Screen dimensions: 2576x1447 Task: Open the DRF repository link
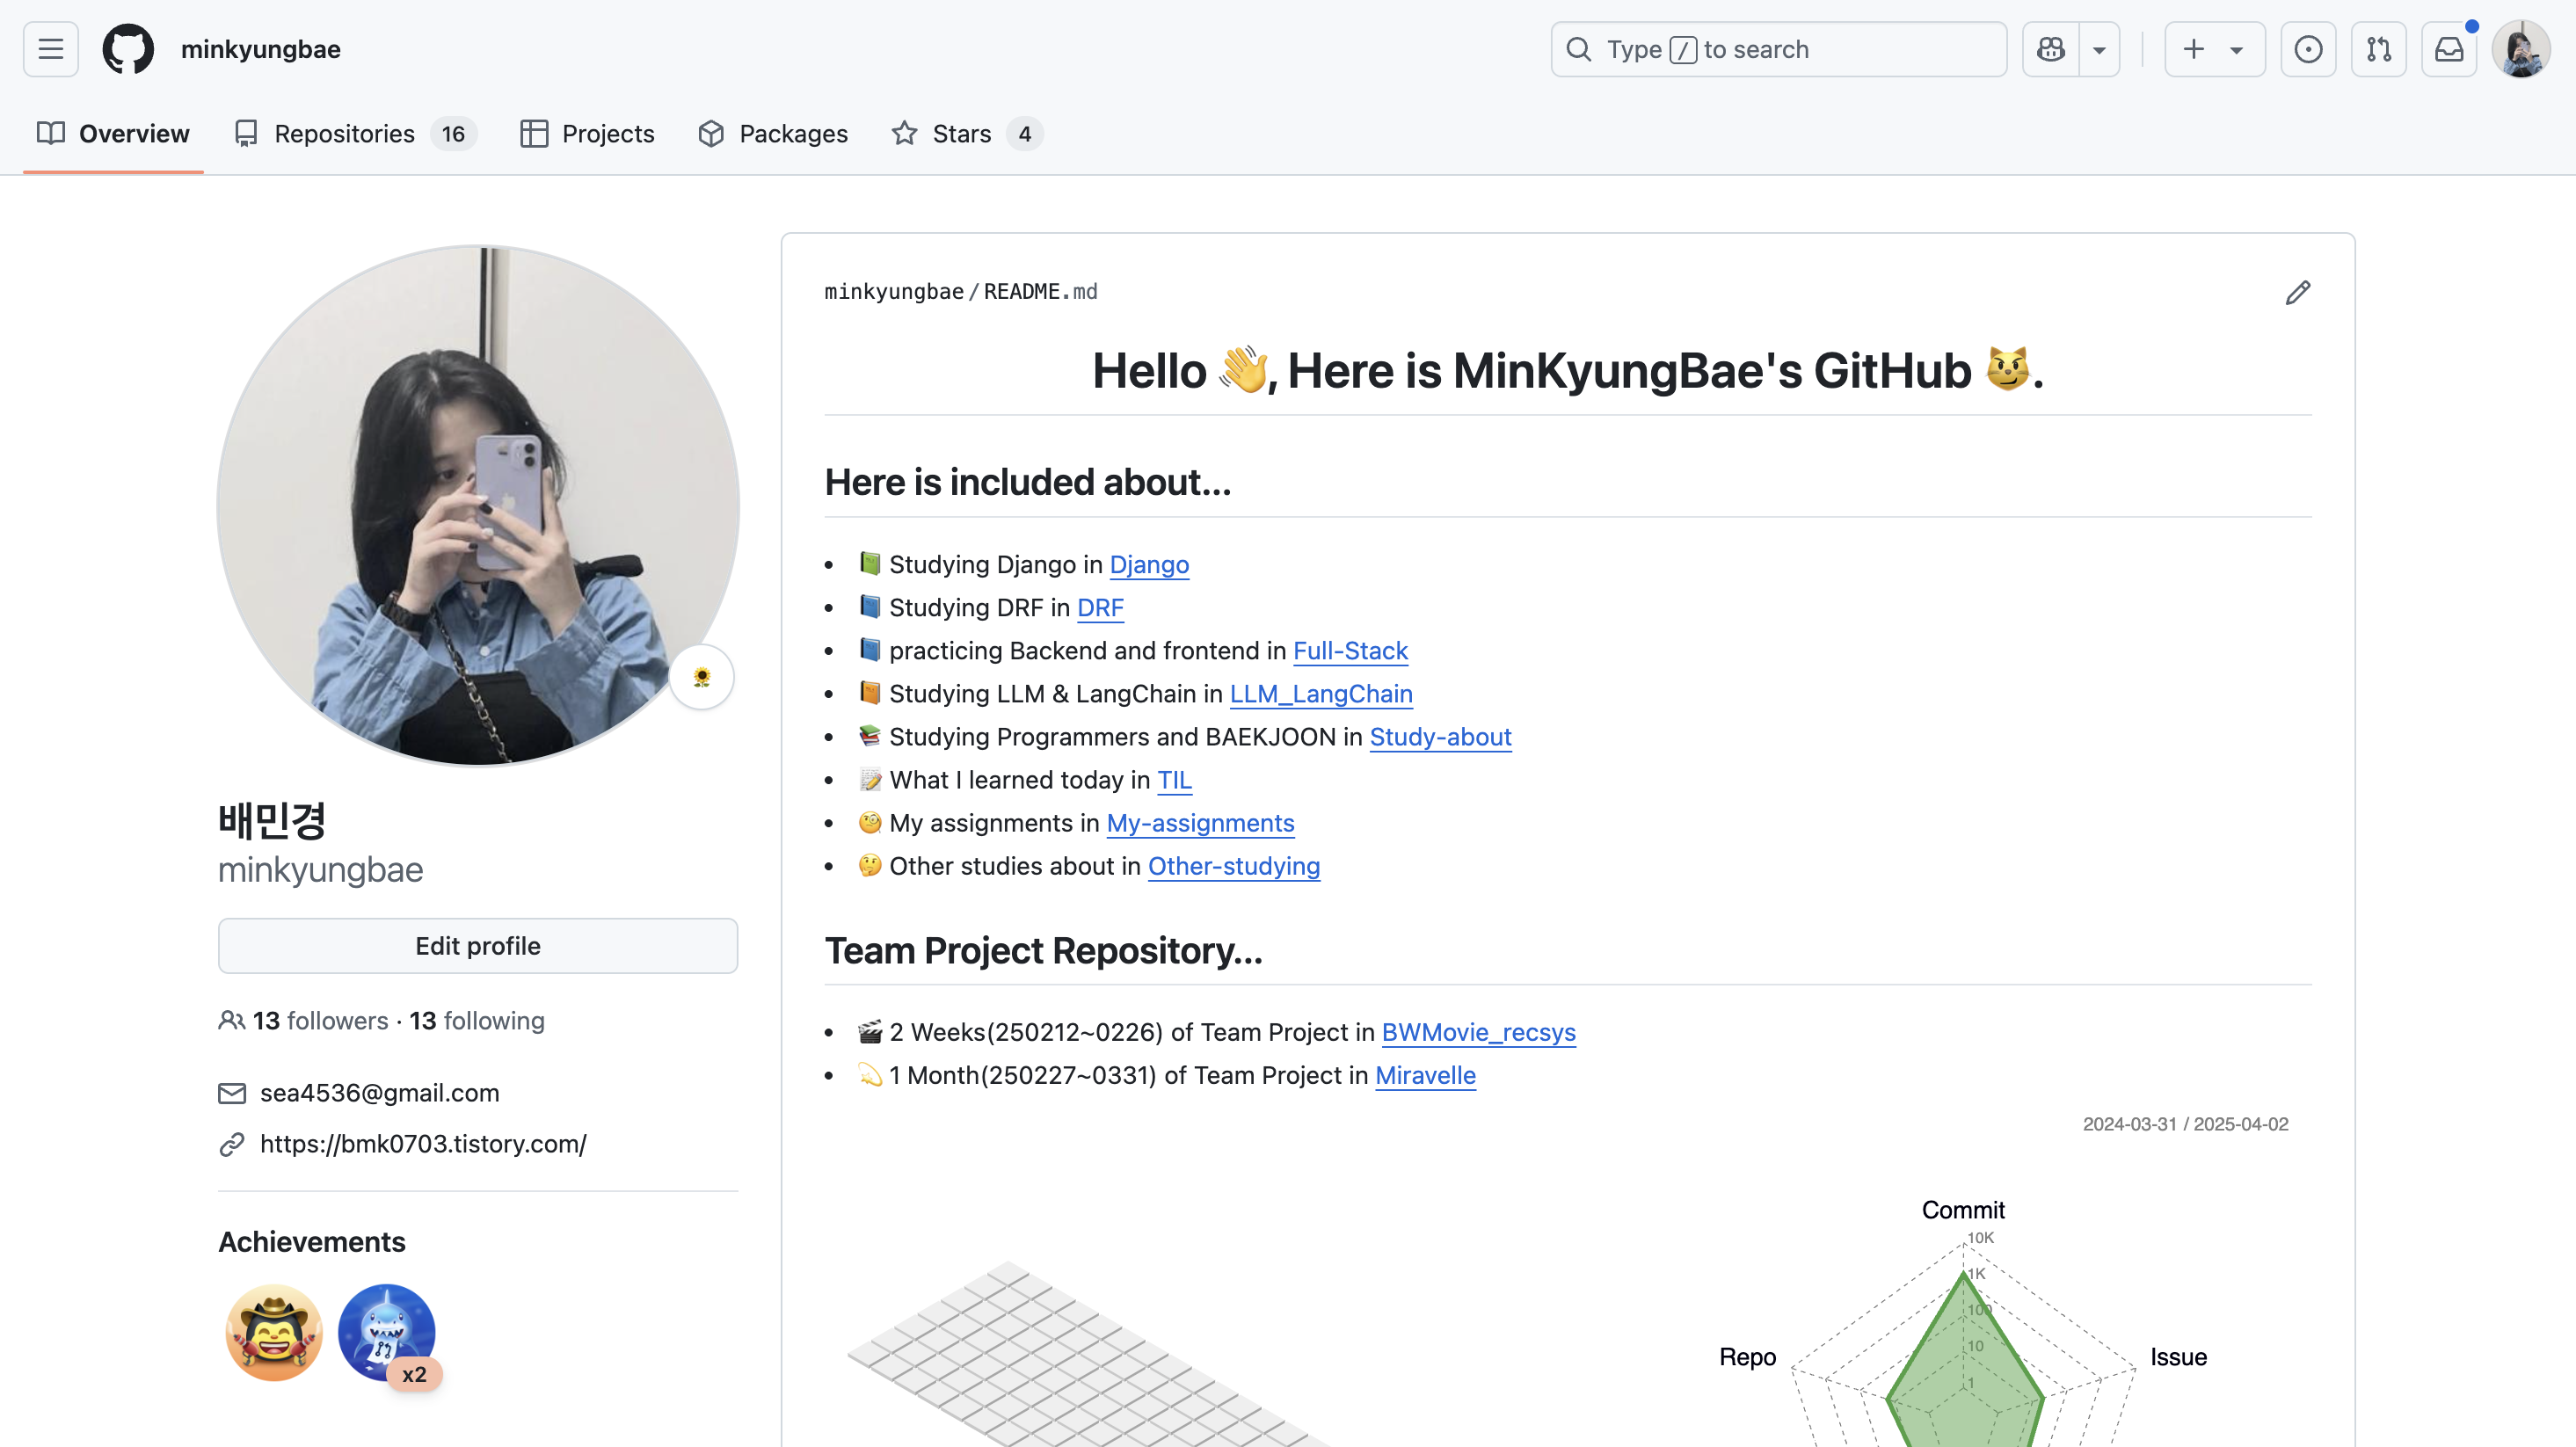pyautogui.click(x=1100, y=608)
